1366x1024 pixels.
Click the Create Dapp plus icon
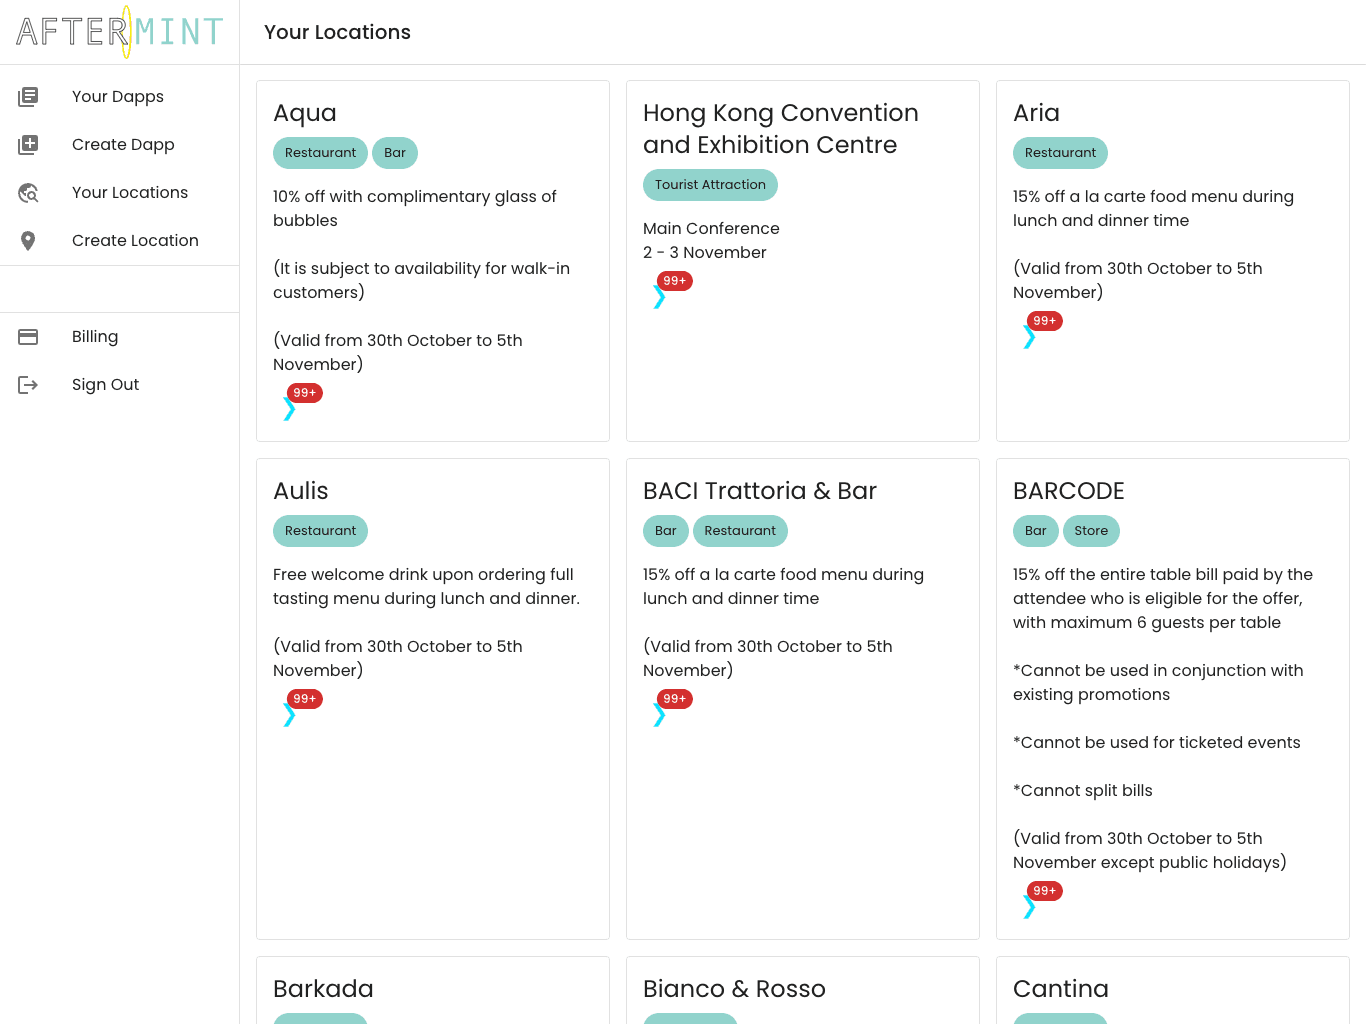[x=28, y=145]
